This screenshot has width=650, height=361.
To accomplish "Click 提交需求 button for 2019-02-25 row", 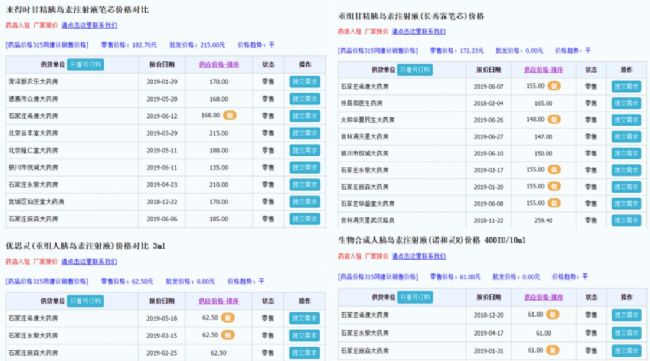I will click(x=305, y=353).
